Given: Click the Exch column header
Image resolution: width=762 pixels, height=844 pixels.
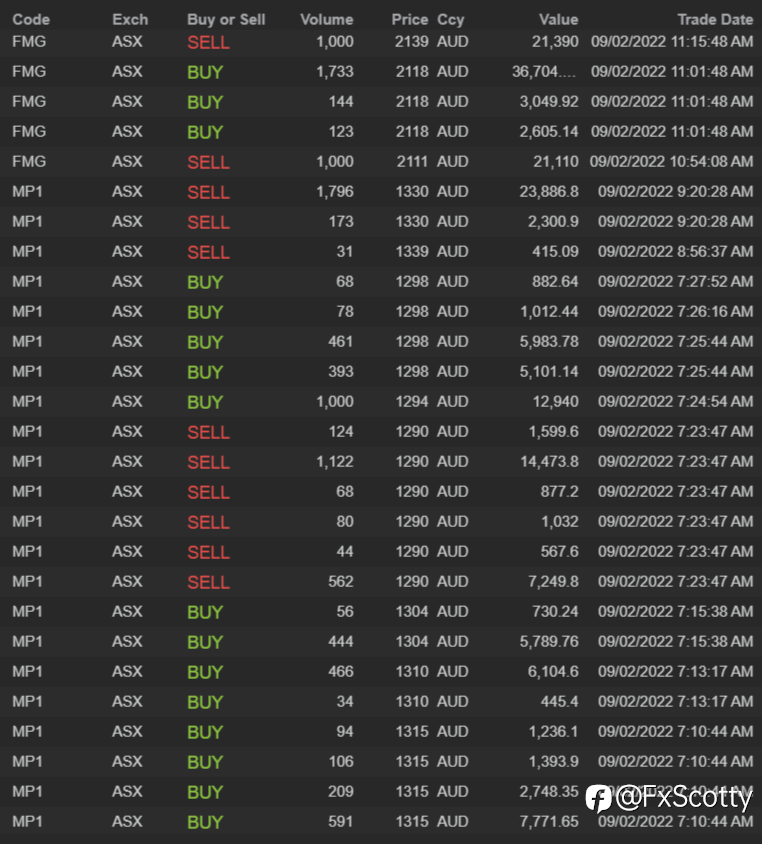Looking at the screenshot, I should pyautogui.click(x=130, y=19).
